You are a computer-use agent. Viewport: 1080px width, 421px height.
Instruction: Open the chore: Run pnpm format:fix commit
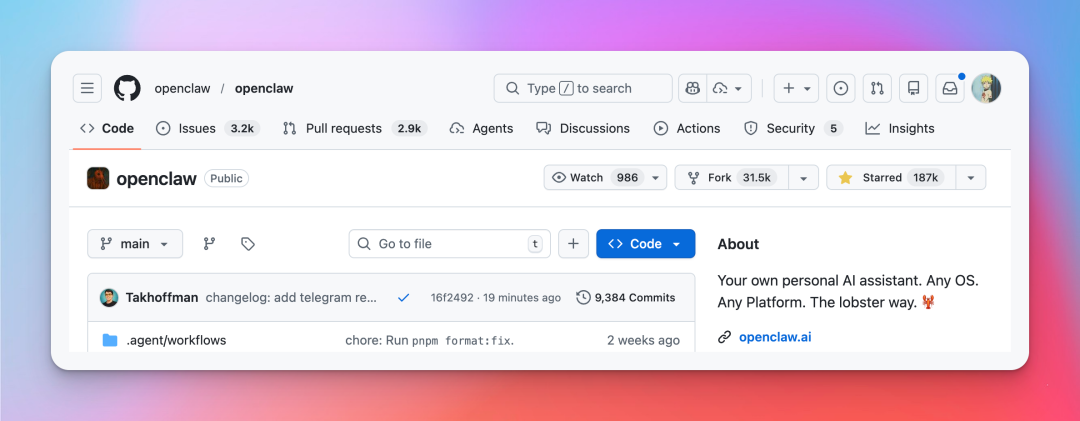click(430, 340)
